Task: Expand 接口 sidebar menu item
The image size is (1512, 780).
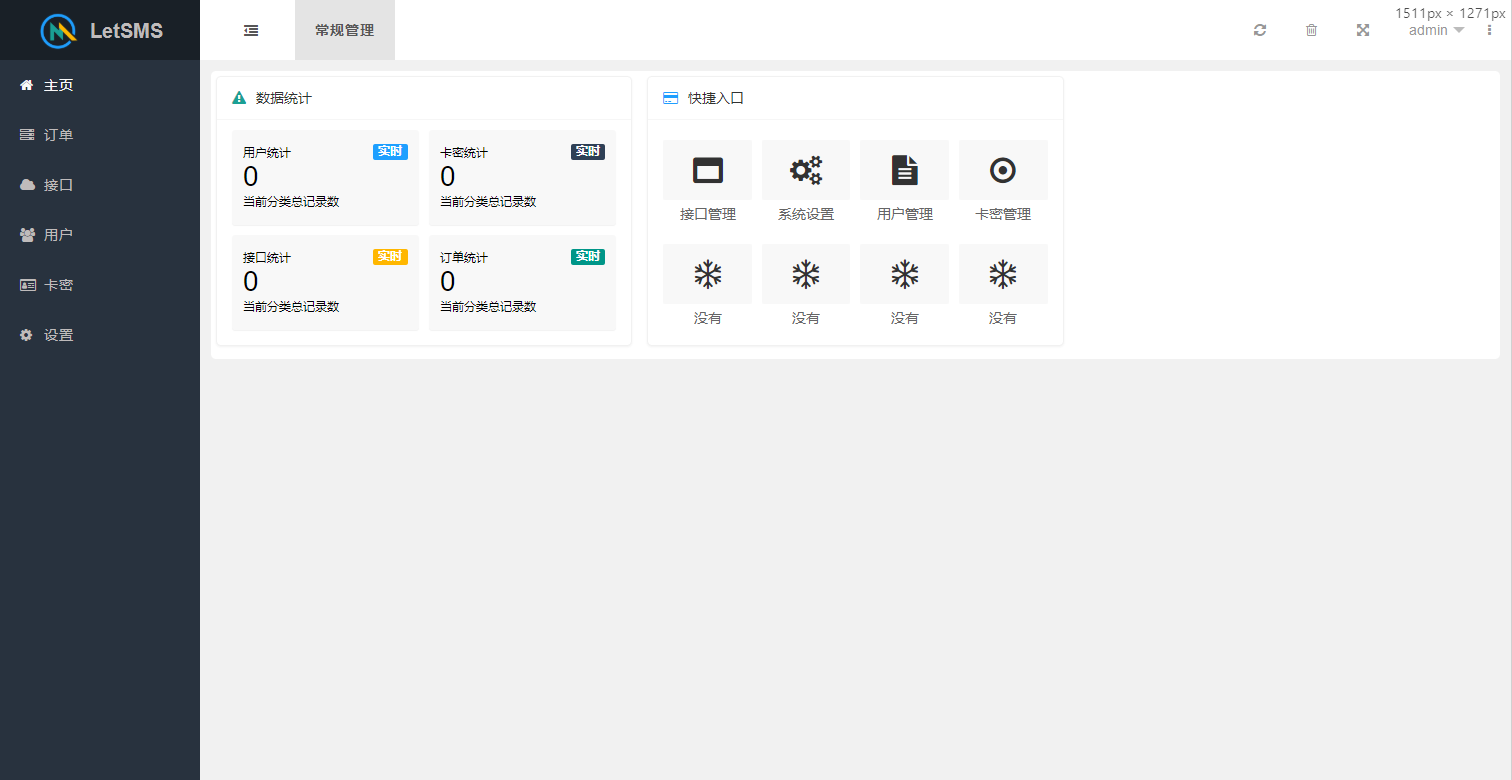Action: (x=58, y=185)
